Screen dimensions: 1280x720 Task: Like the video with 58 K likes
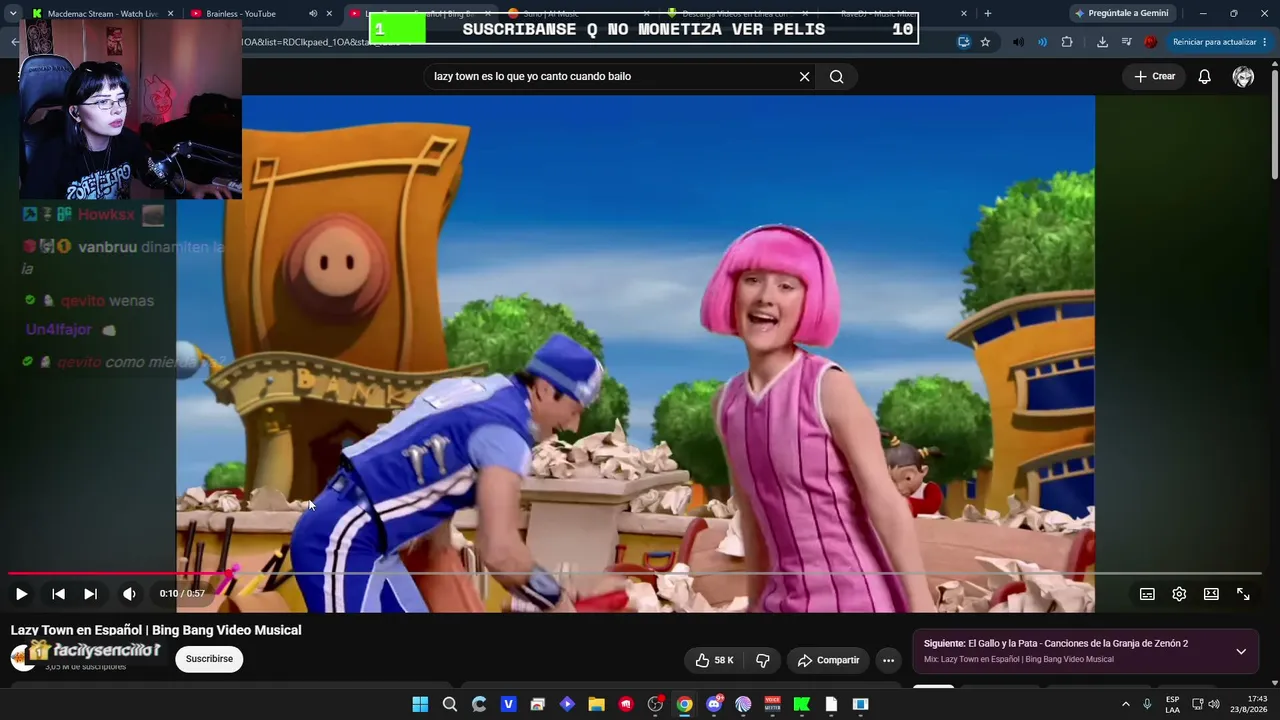coord(716,660)
